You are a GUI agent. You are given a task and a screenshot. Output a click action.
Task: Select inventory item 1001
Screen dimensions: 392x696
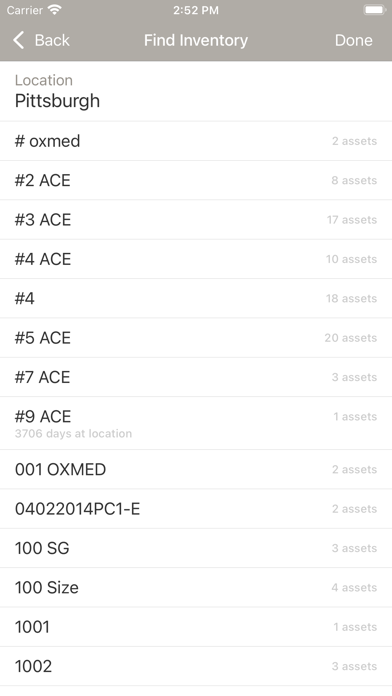(196, 627)
